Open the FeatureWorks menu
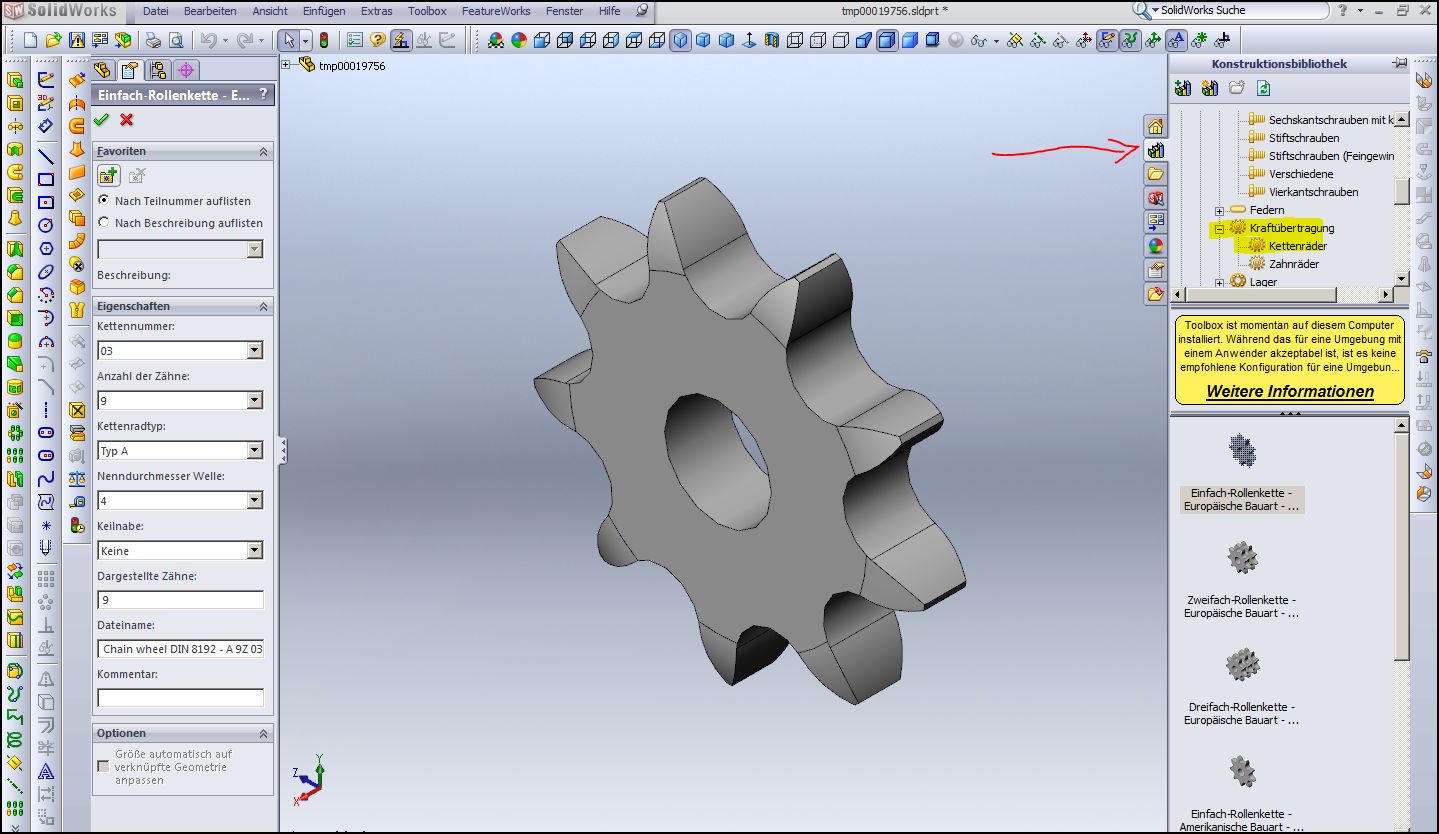The height and width of the screenshot is (834, 1439). click(495, 11)
